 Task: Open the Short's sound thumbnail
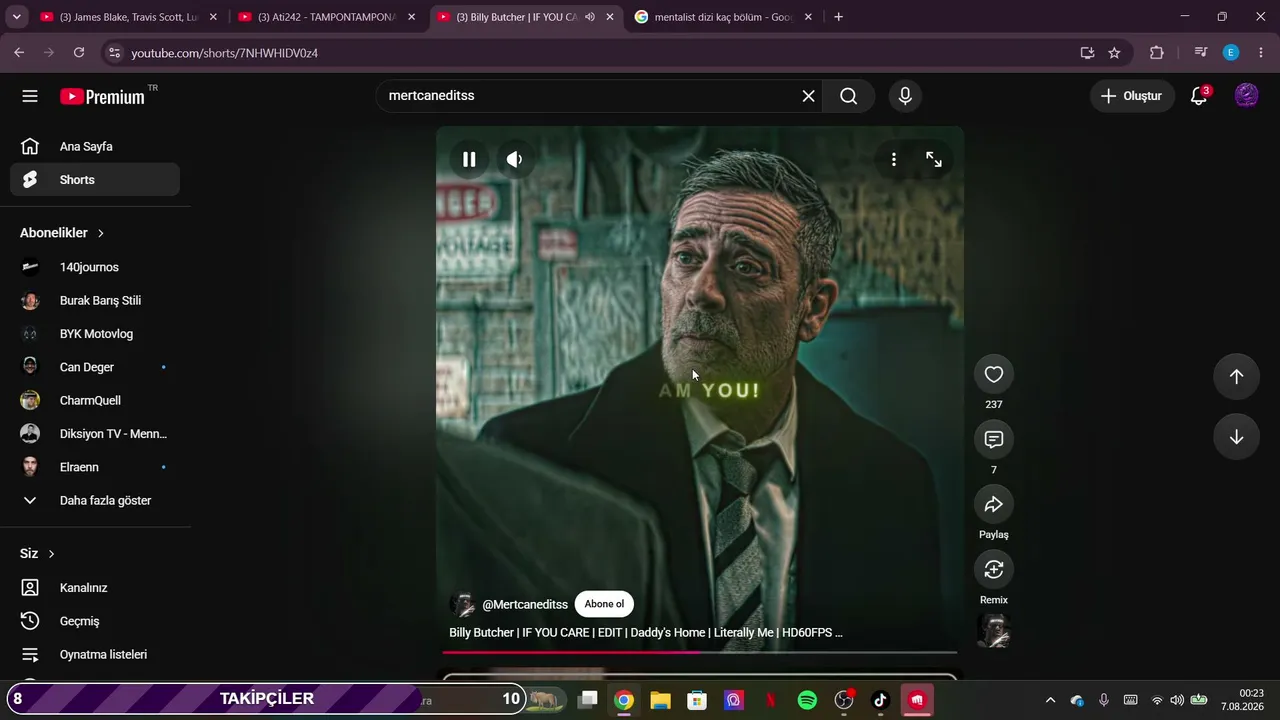994,631
